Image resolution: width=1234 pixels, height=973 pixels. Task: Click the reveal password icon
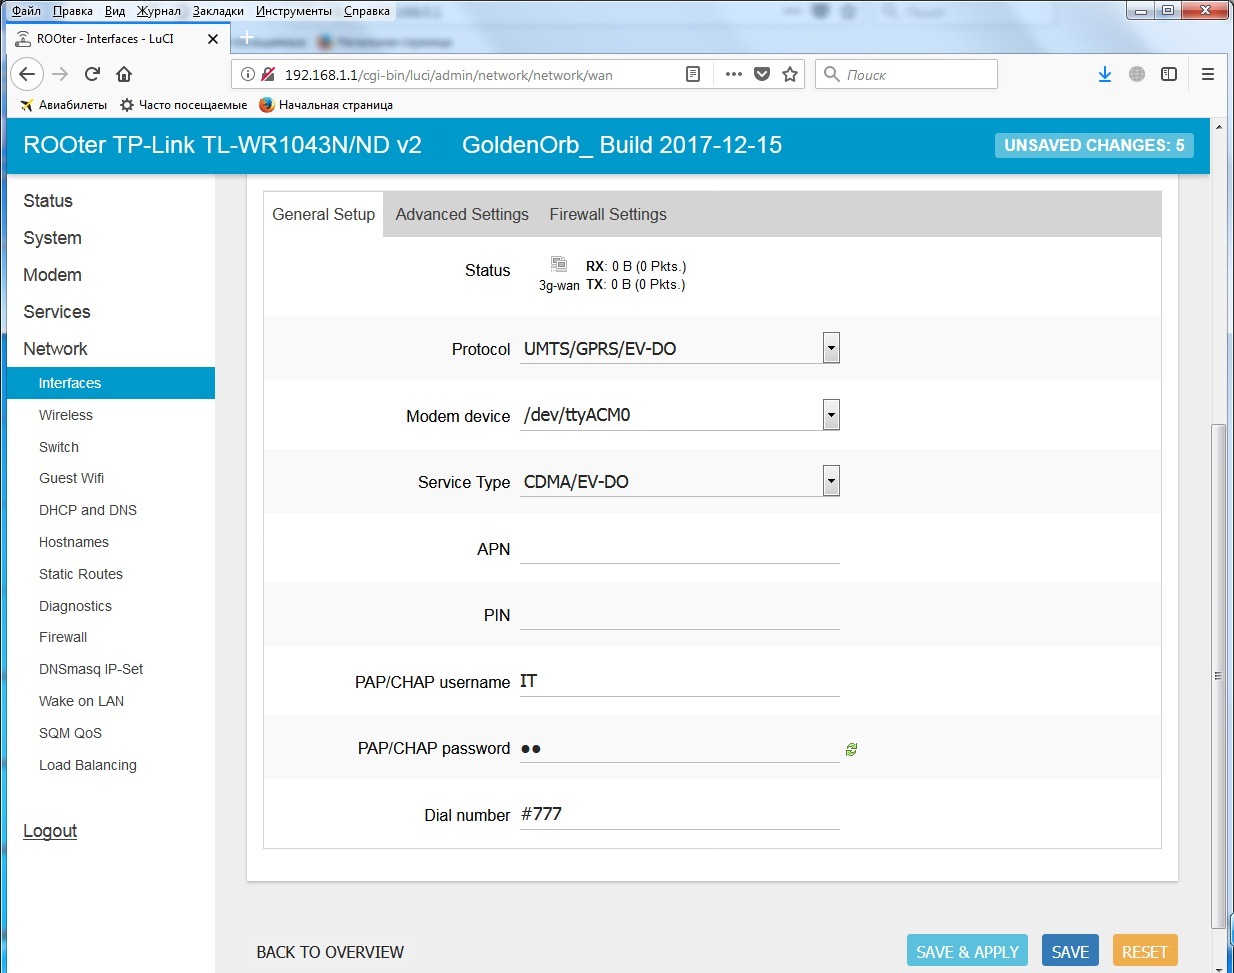[x=851, y=749]
